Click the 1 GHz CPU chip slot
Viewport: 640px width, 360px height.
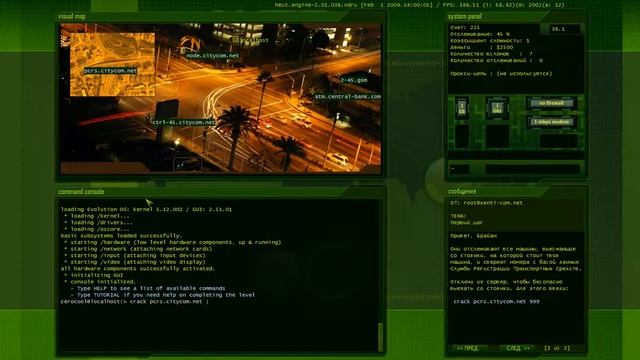tap(497, 108)
